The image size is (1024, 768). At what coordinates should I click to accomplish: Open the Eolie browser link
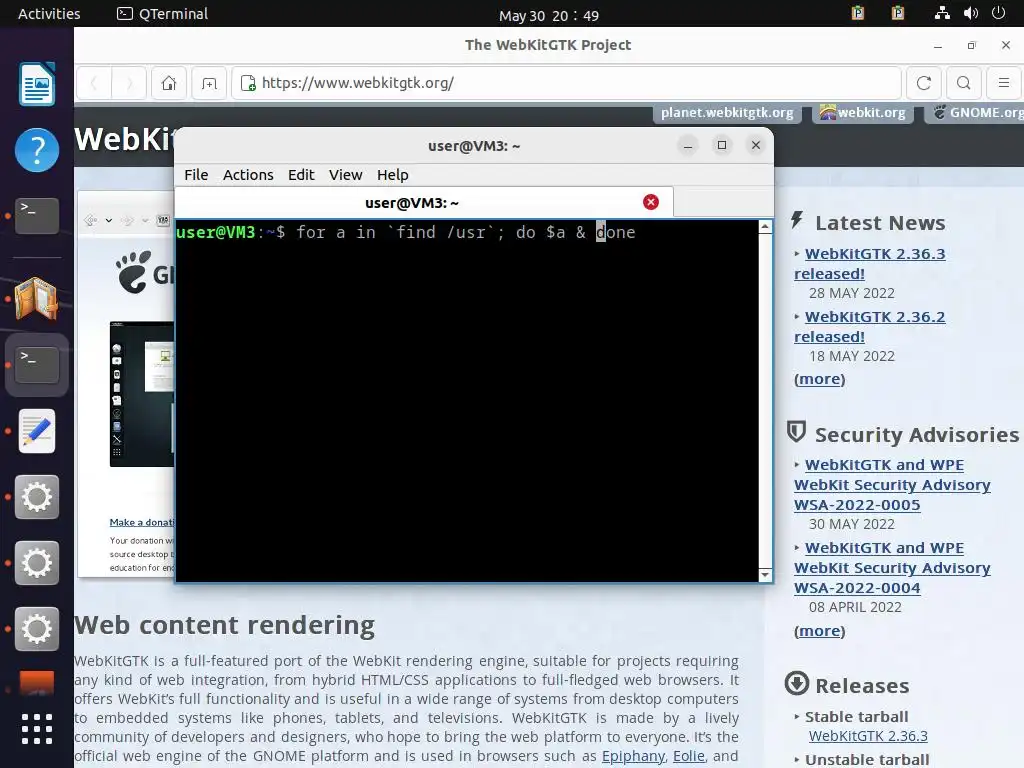pos(689,756)
